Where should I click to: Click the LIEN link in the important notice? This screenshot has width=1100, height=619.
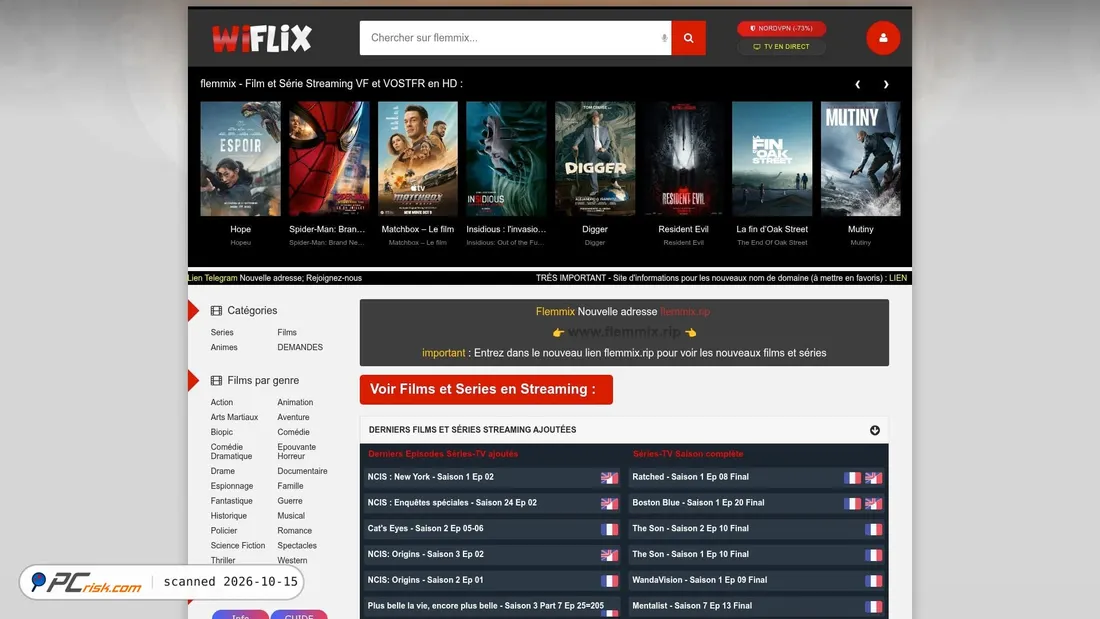[x=898, y=278]
